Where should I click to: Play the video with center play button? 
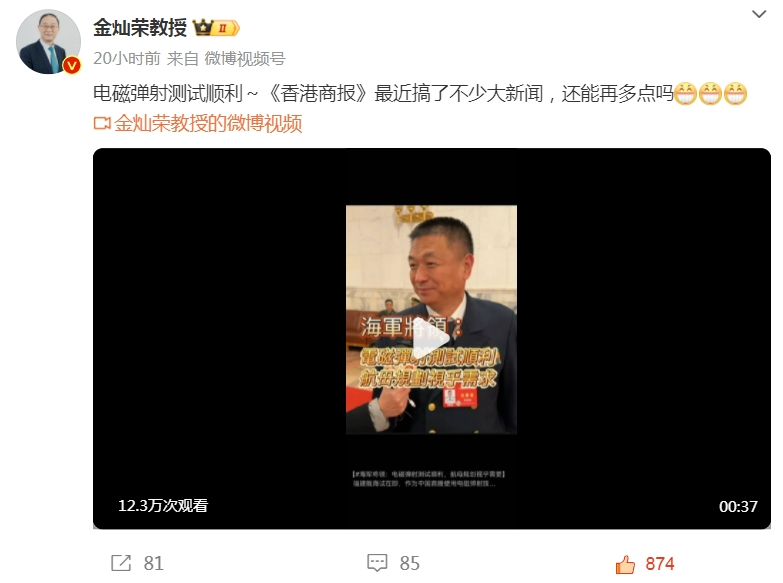(431, 339)
